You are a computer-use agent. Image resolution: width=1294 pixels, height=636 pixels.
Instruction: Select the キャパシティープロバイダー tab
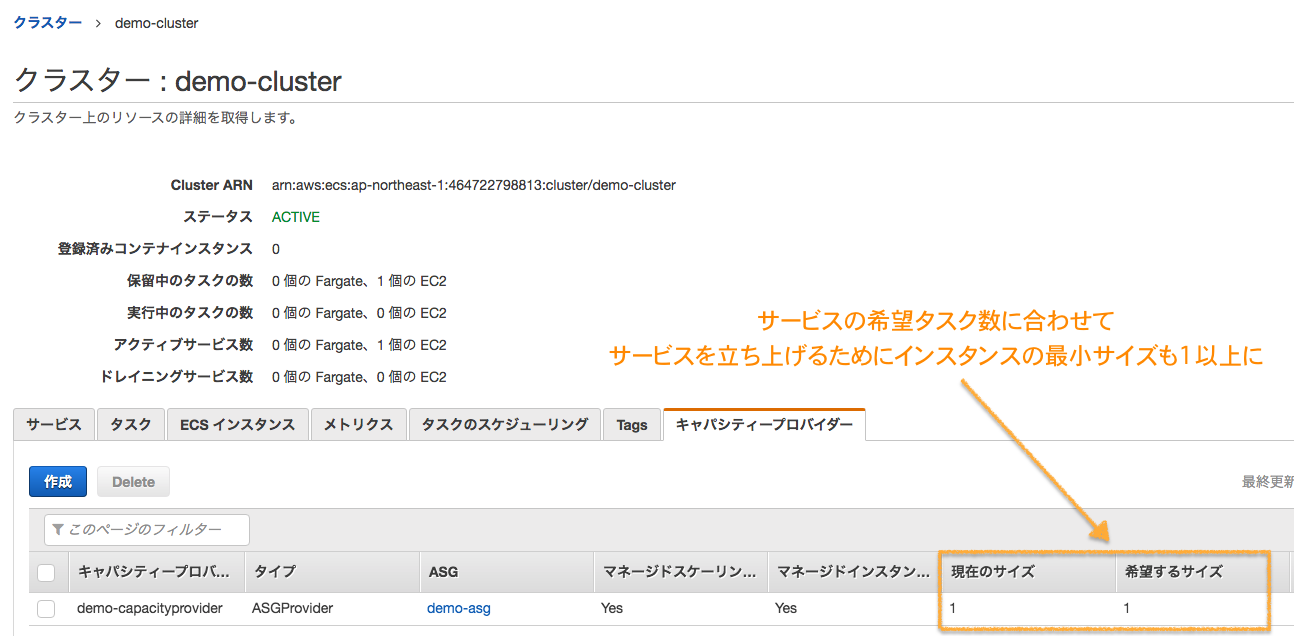[764, 424]
